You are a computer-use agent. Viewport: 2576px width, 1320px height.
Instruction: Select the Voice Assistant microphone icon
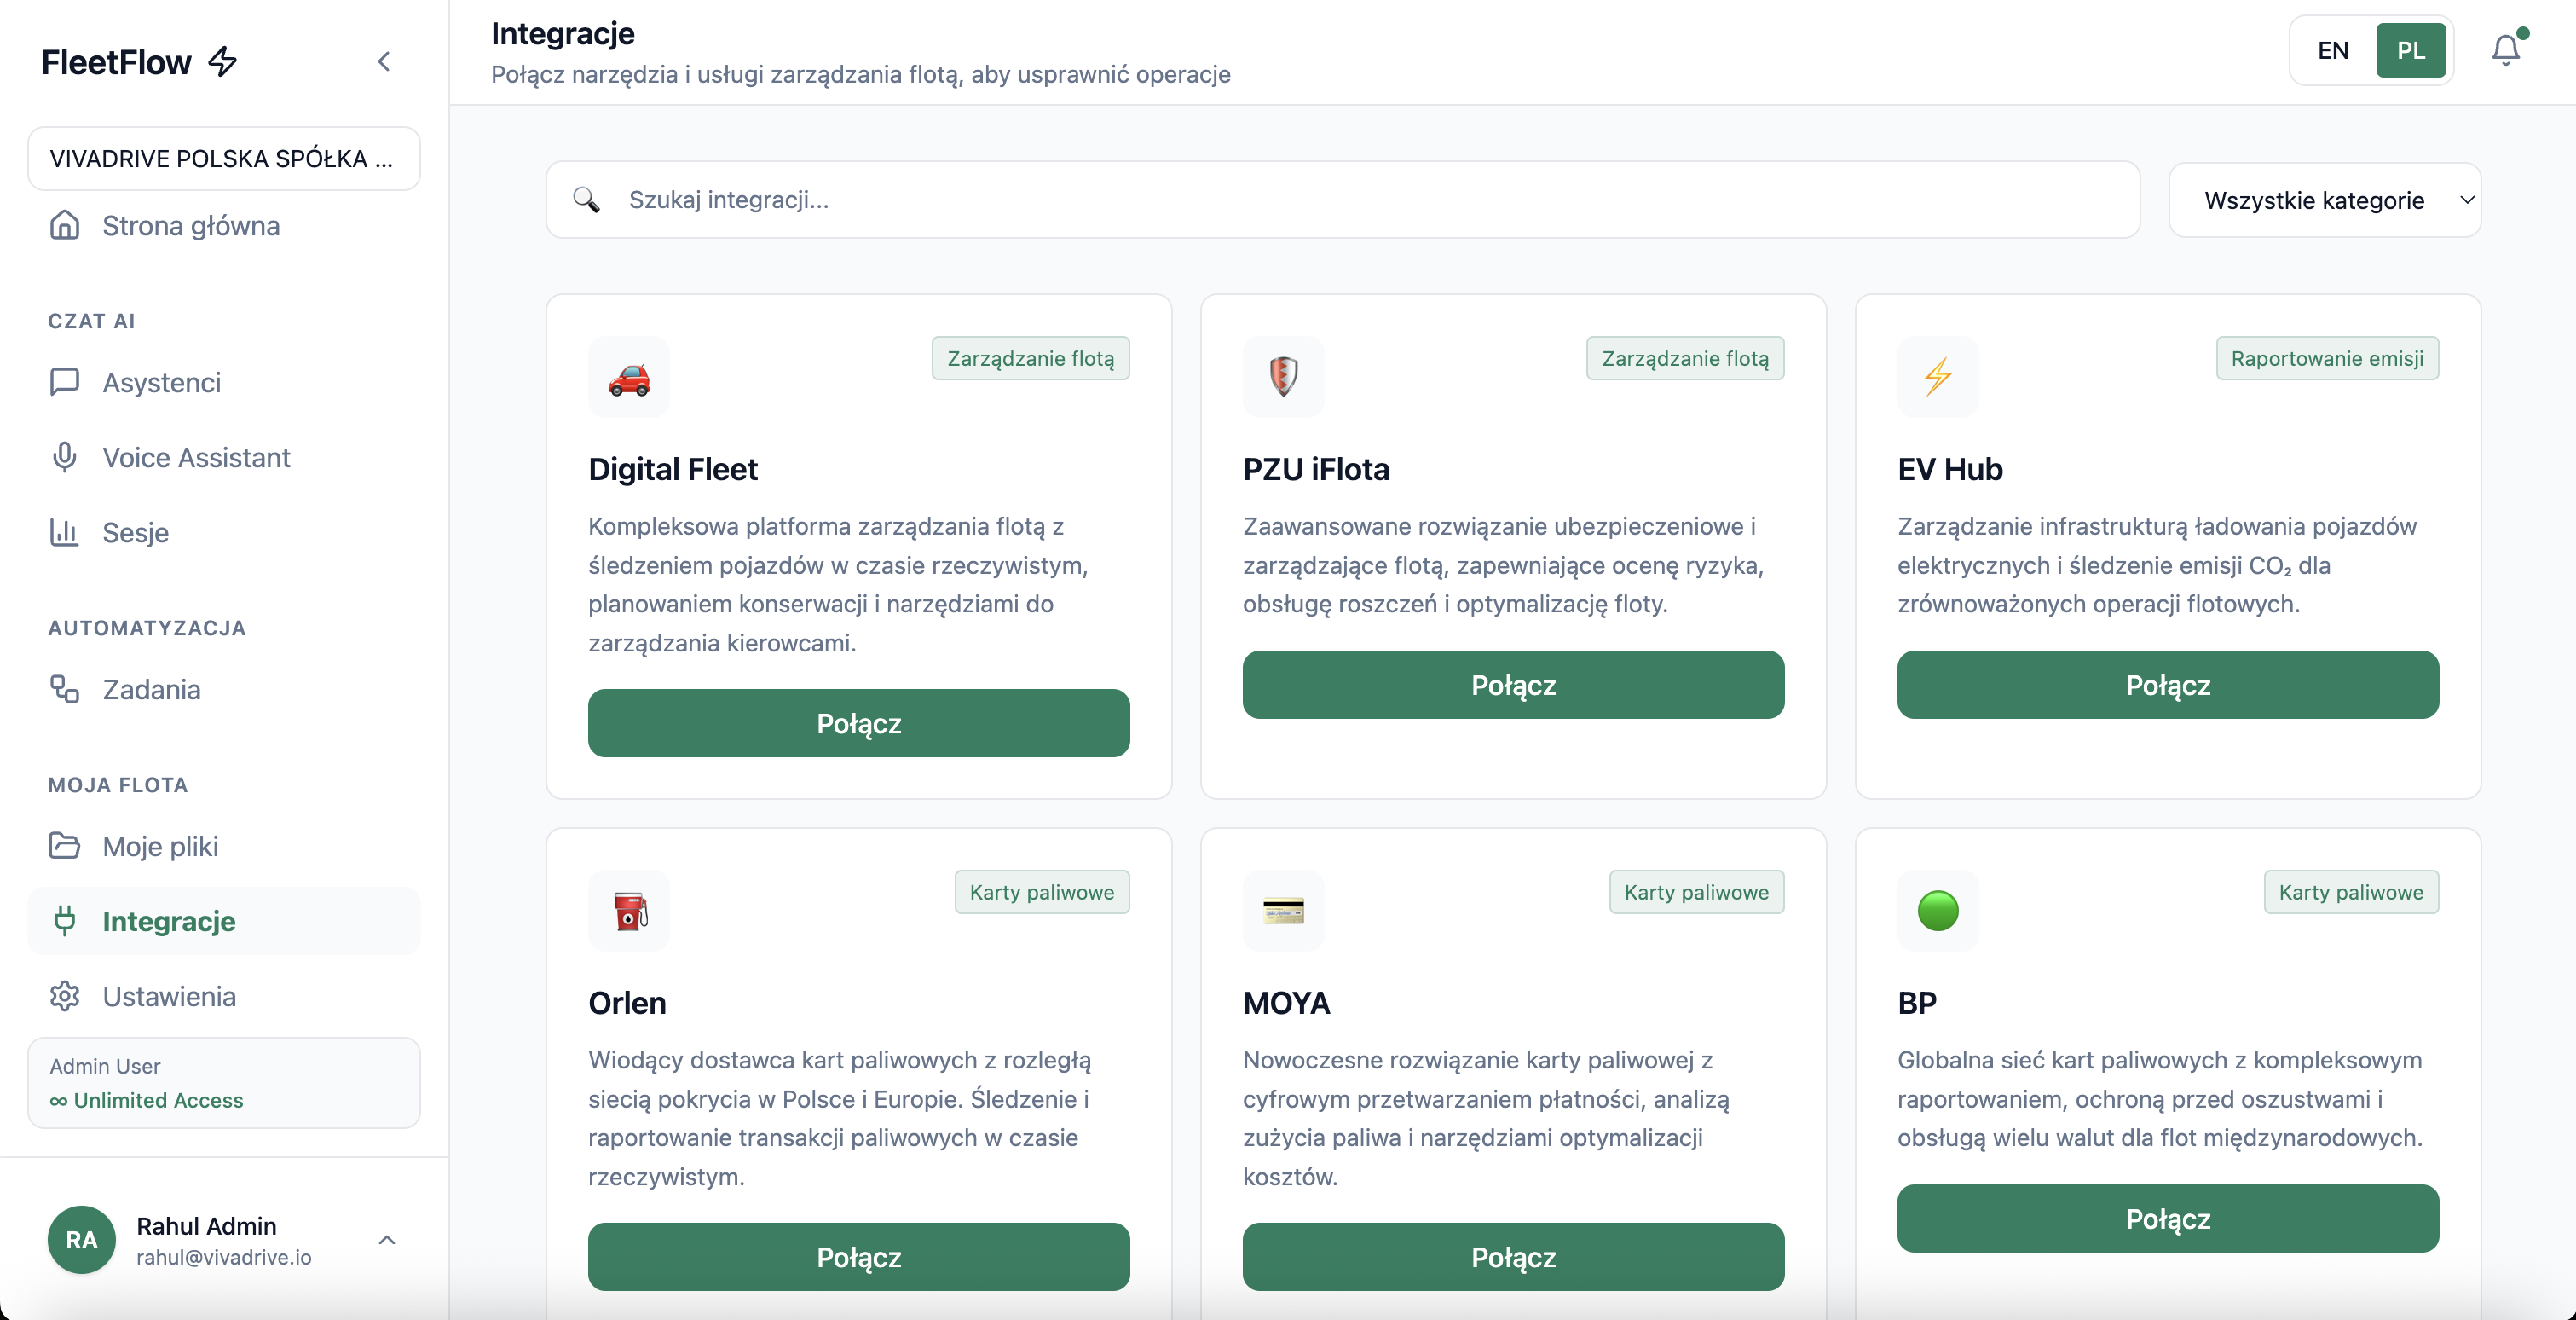(64, 457)
